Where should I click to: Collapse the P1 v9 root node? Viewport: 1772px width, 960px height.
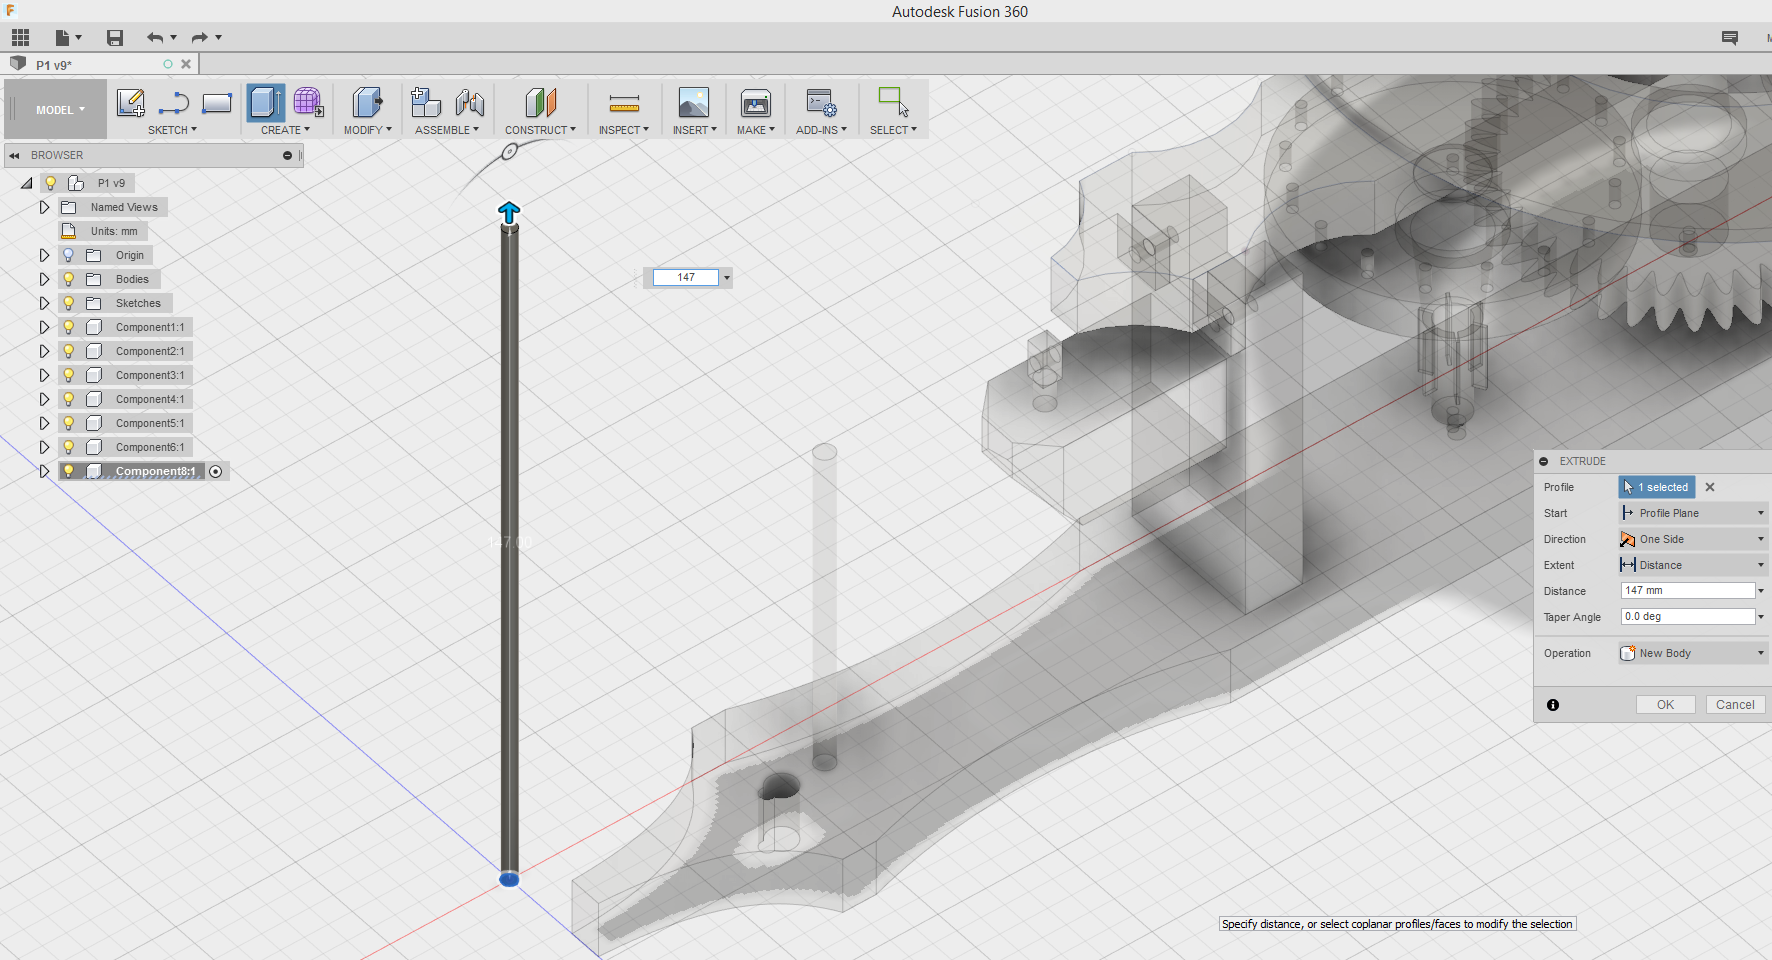(26, 183)
